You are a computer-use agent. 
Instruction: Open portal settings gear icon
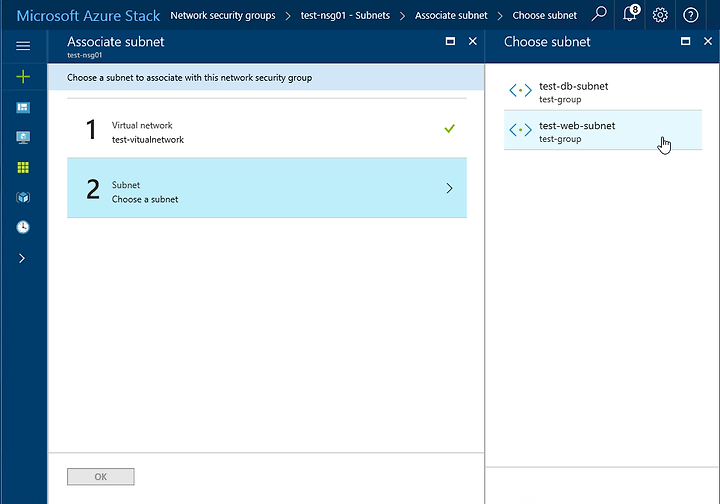(x=660, y=15)
